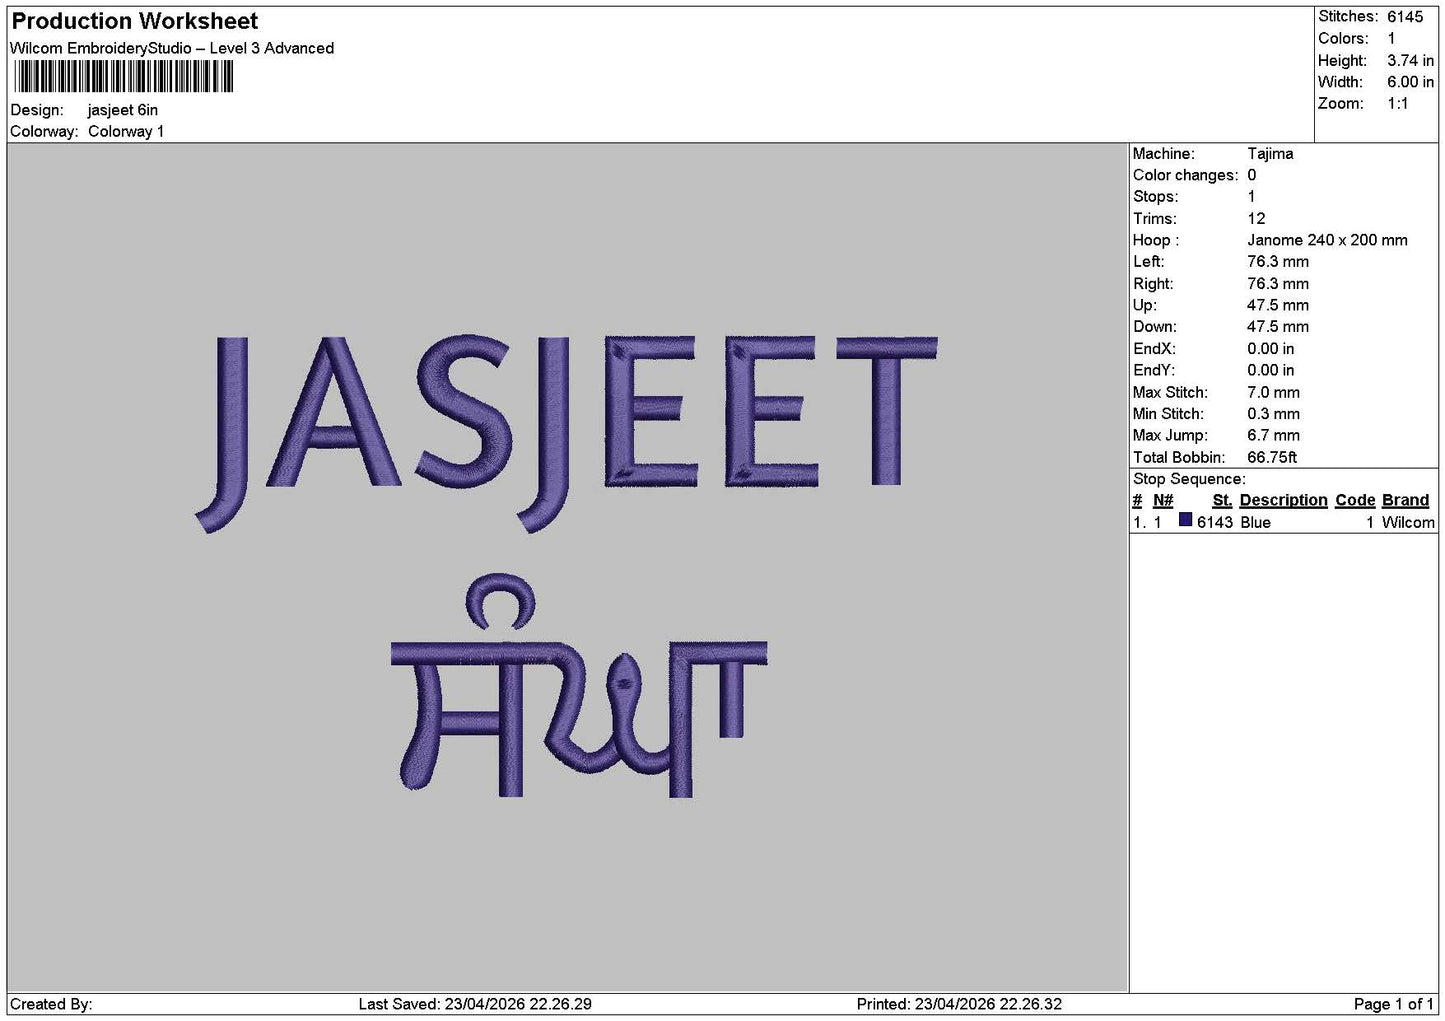
Task: Click the 'Production Worksheet' title
Action: point(134,21)
